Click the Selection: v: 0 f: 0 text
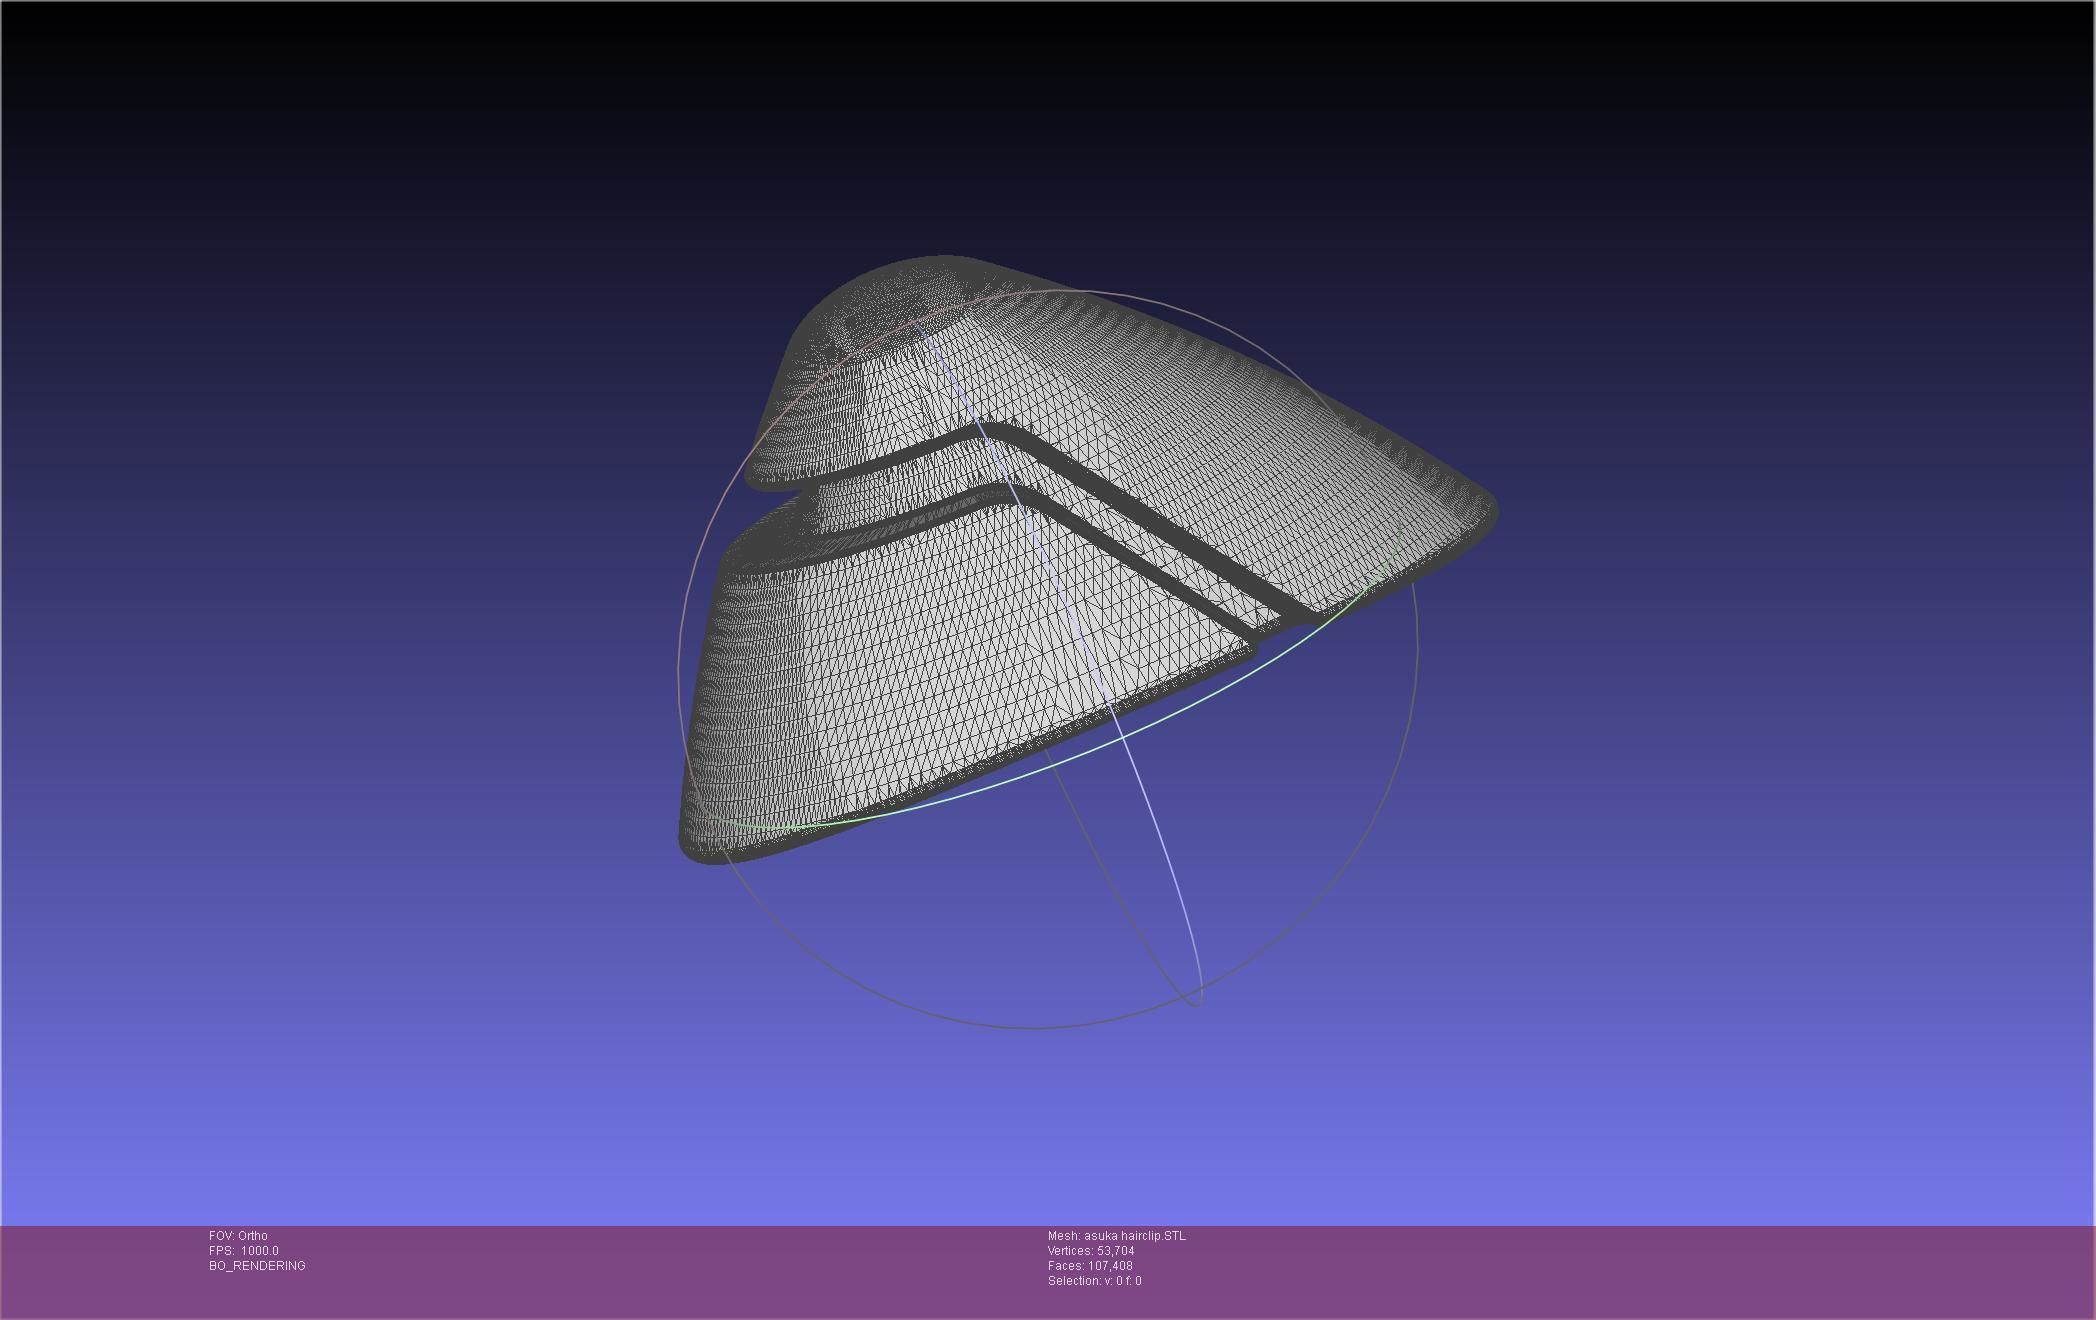The width and height of the screenshot is (2096, 1320). [1094, 1281]
